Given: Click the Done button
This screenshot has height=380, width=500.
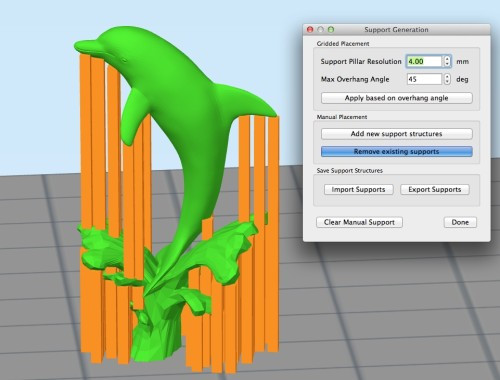Looking at the screenshot, I should [x=460, y=222].
